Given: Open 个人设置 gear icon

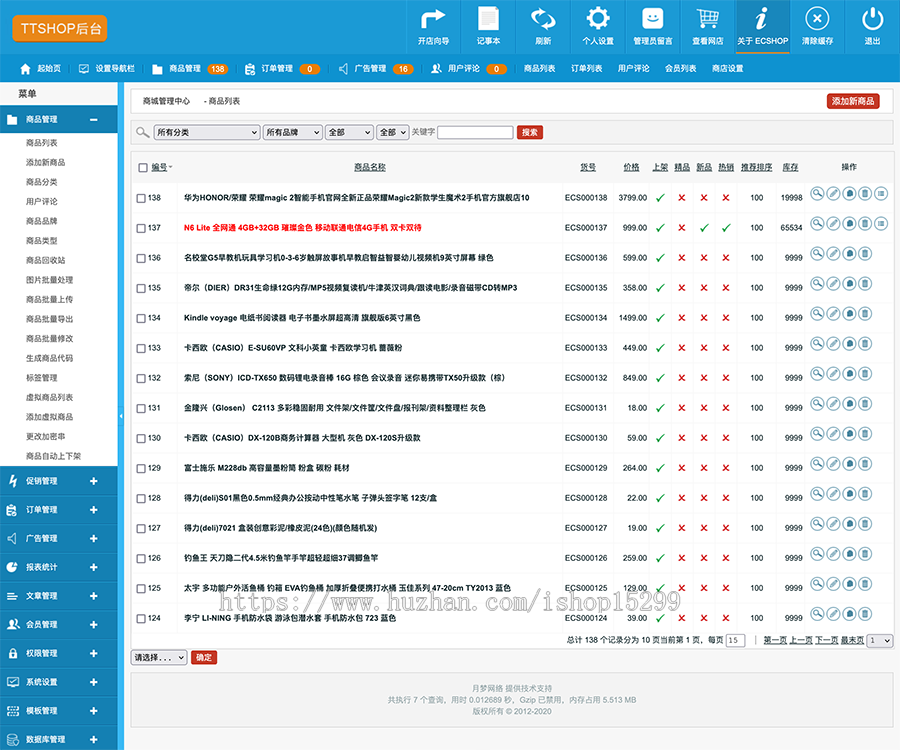Looking at the screenshot, I should pyautogui.click(x=598, y=19).
